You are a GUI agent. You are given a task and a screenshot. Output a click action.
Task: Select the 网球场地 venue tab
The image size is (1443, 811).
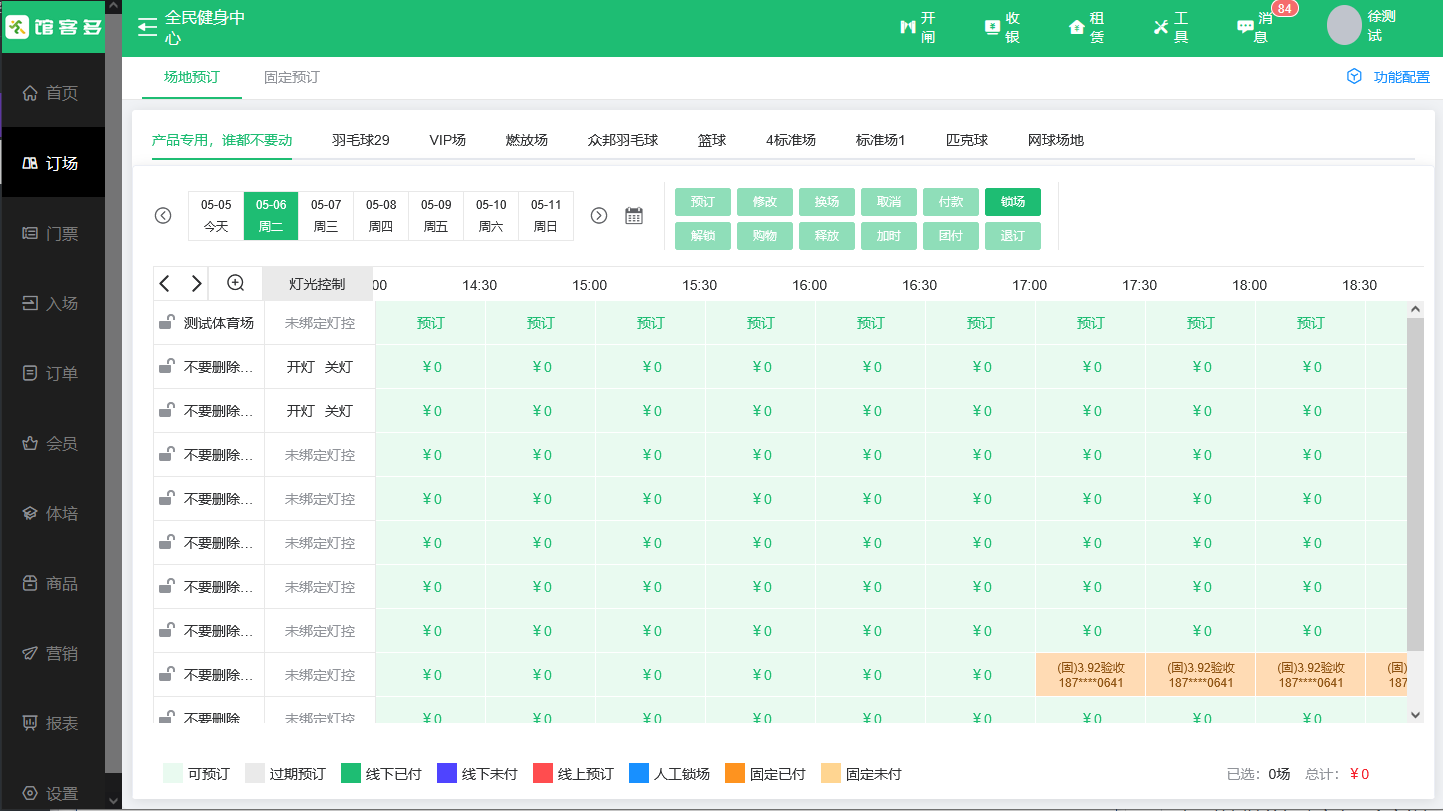pyautogui.click(x=1056, y=140)
